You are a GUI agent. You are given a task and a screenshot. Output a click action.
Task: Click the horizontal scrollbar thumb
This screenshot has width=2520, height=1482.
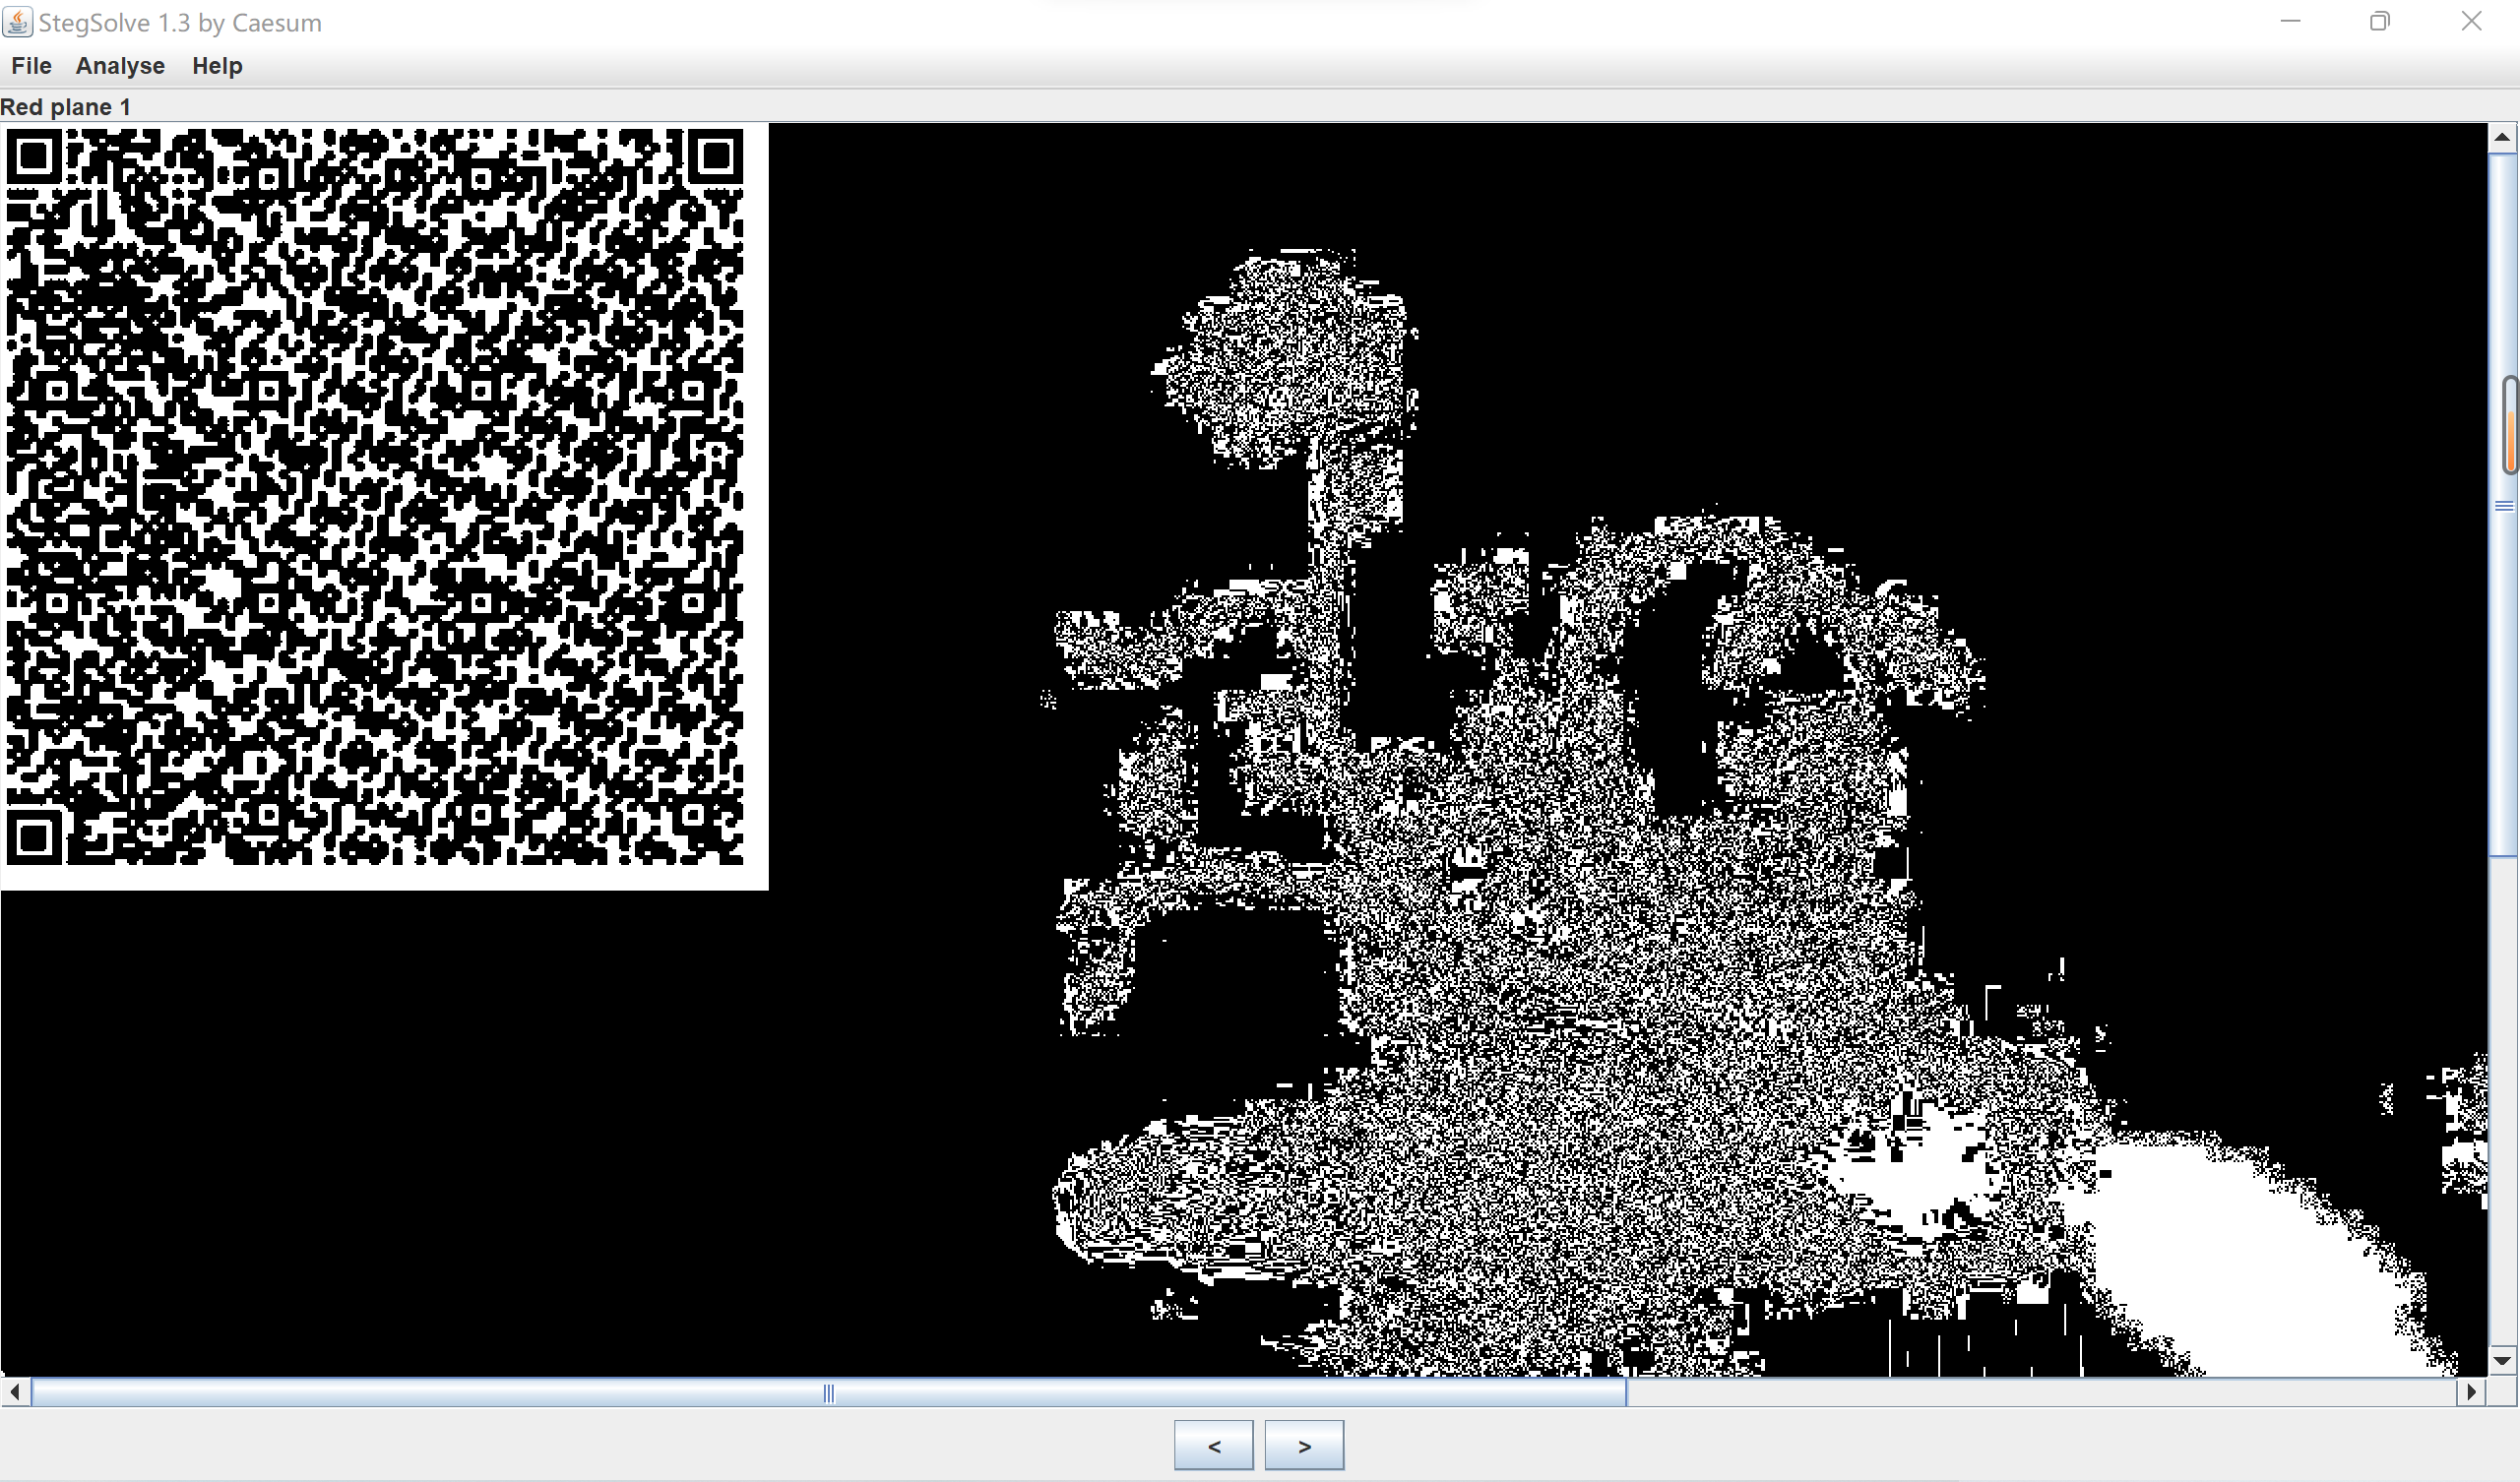point(828,1392)
